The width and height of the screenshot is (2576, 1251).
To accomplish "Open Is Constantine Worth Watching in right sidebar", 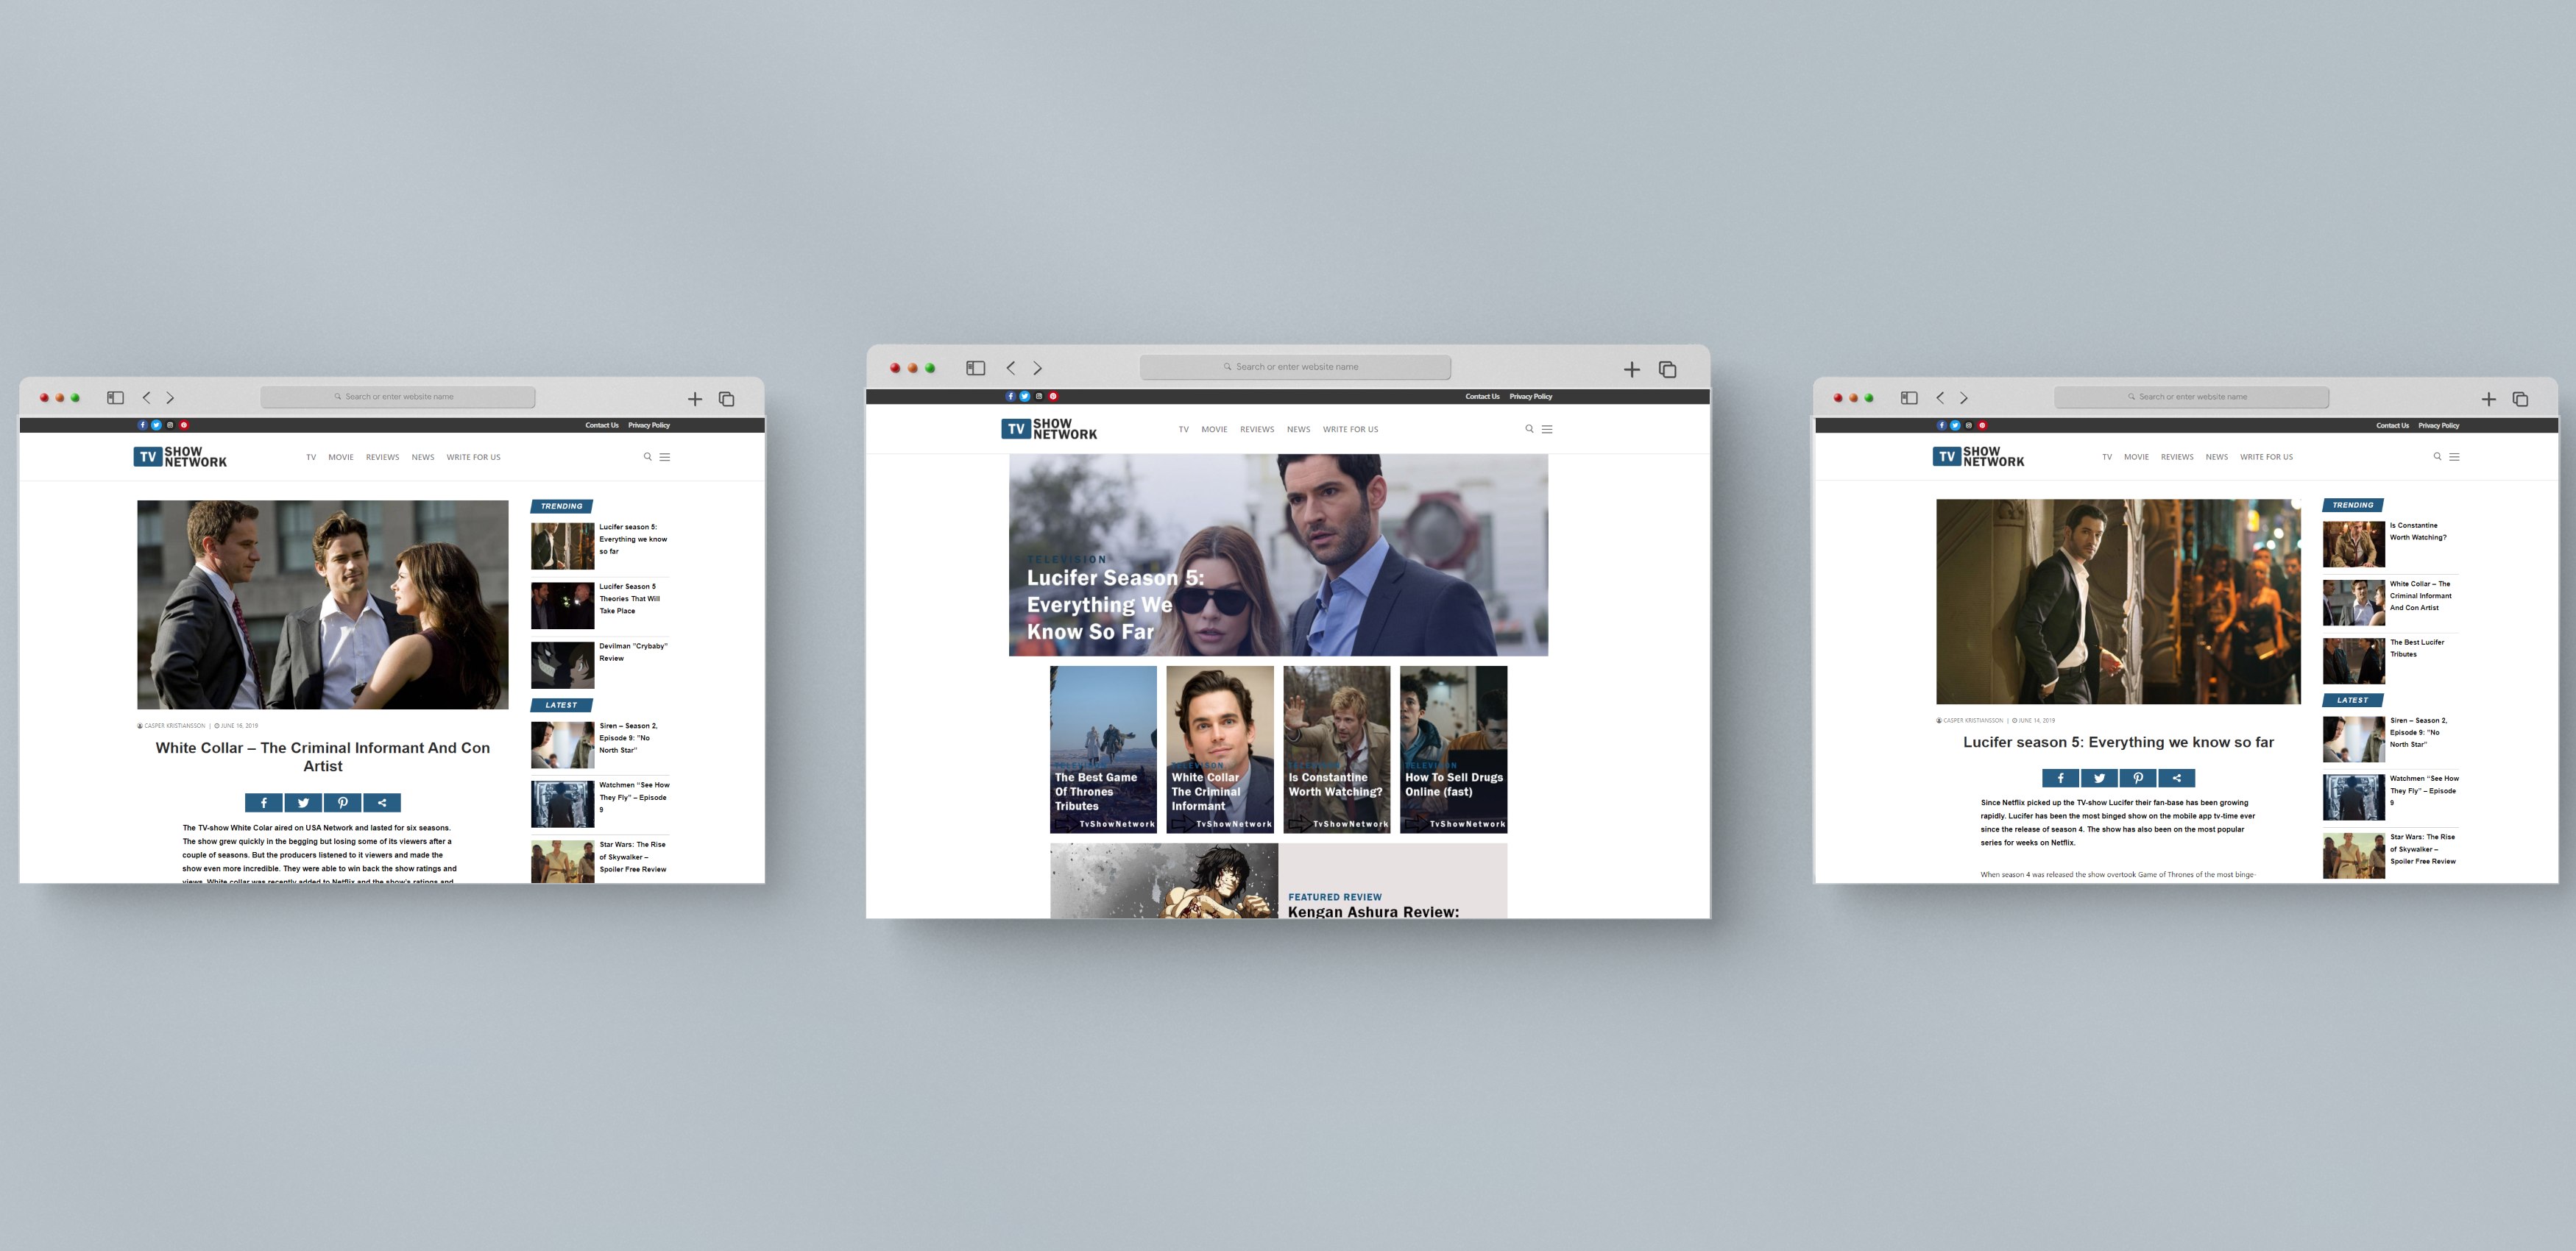I will 2418,531.
